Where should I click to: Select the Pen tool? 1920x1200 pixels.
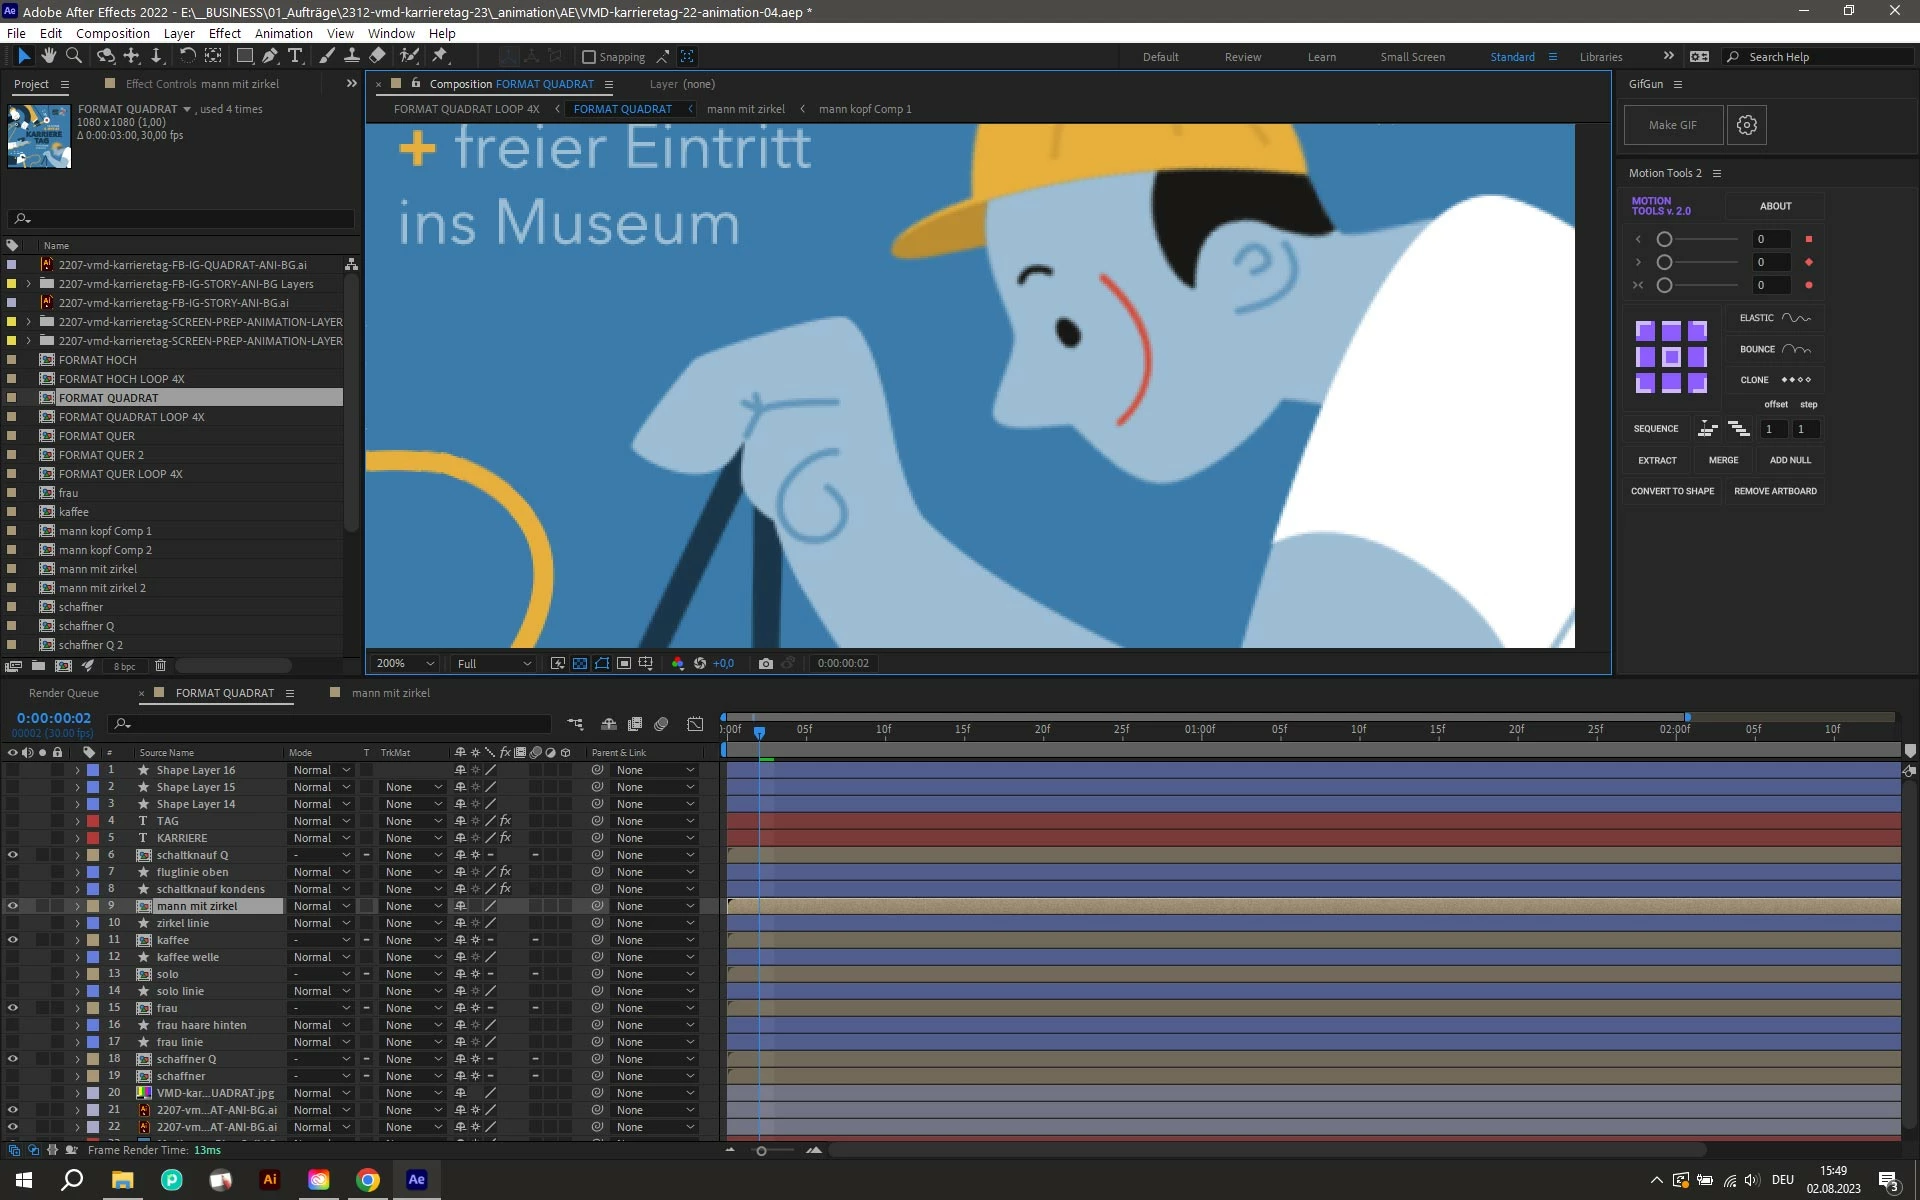[x=270, y=56]
